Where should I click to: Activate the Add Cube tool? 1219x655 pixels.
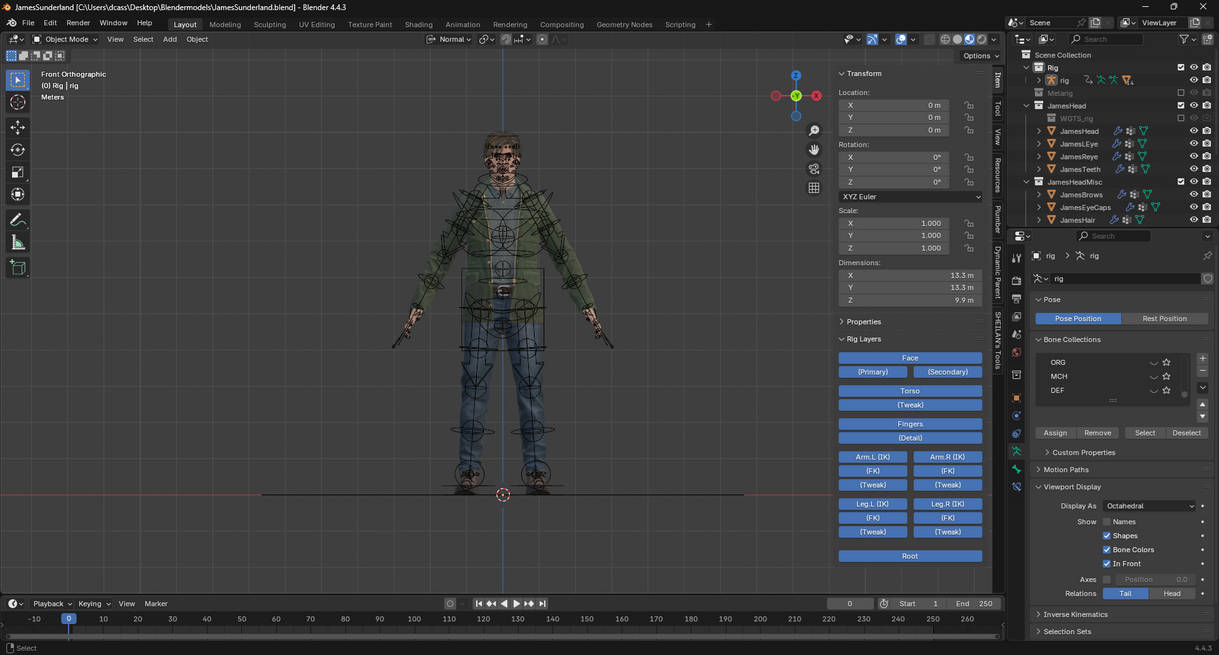[17, 266]
